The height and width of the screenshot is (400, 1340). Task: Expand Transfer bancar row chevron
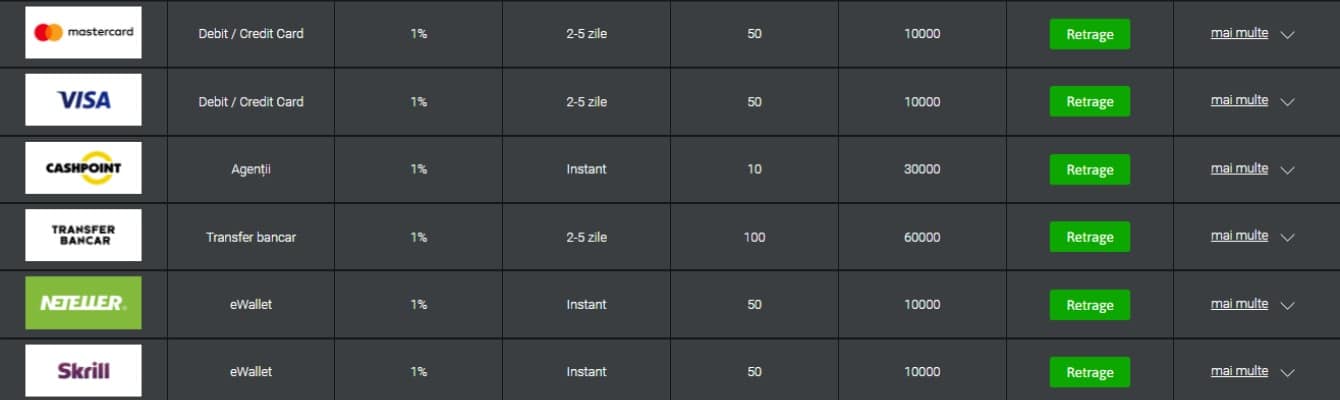(1287, 238)
